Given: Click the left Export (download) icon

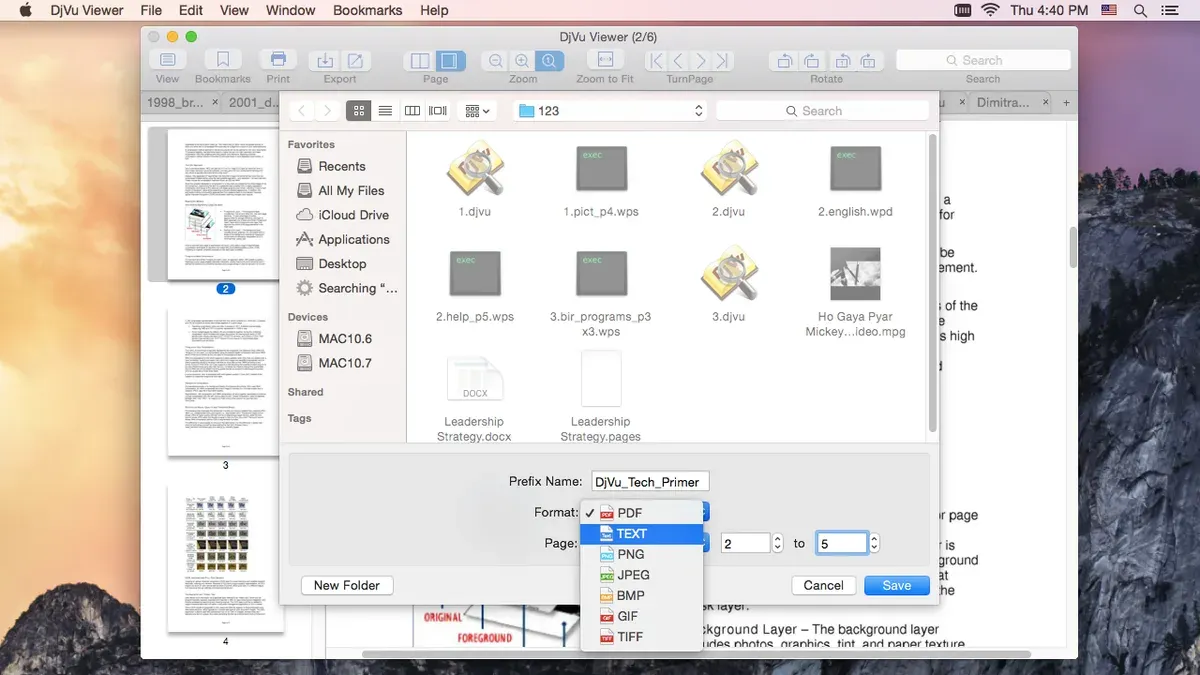Looking at the screenshot, I should coord(324,61).
